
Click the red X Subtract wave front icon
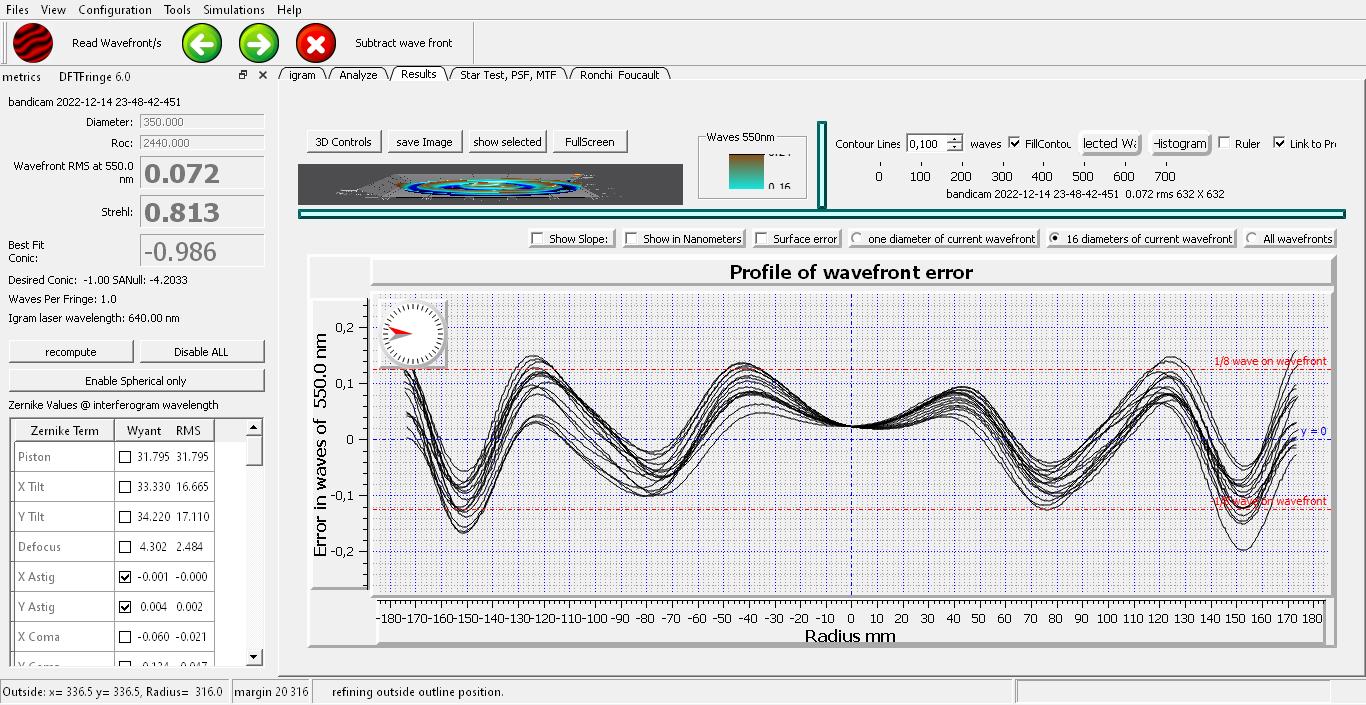[316, 43]
